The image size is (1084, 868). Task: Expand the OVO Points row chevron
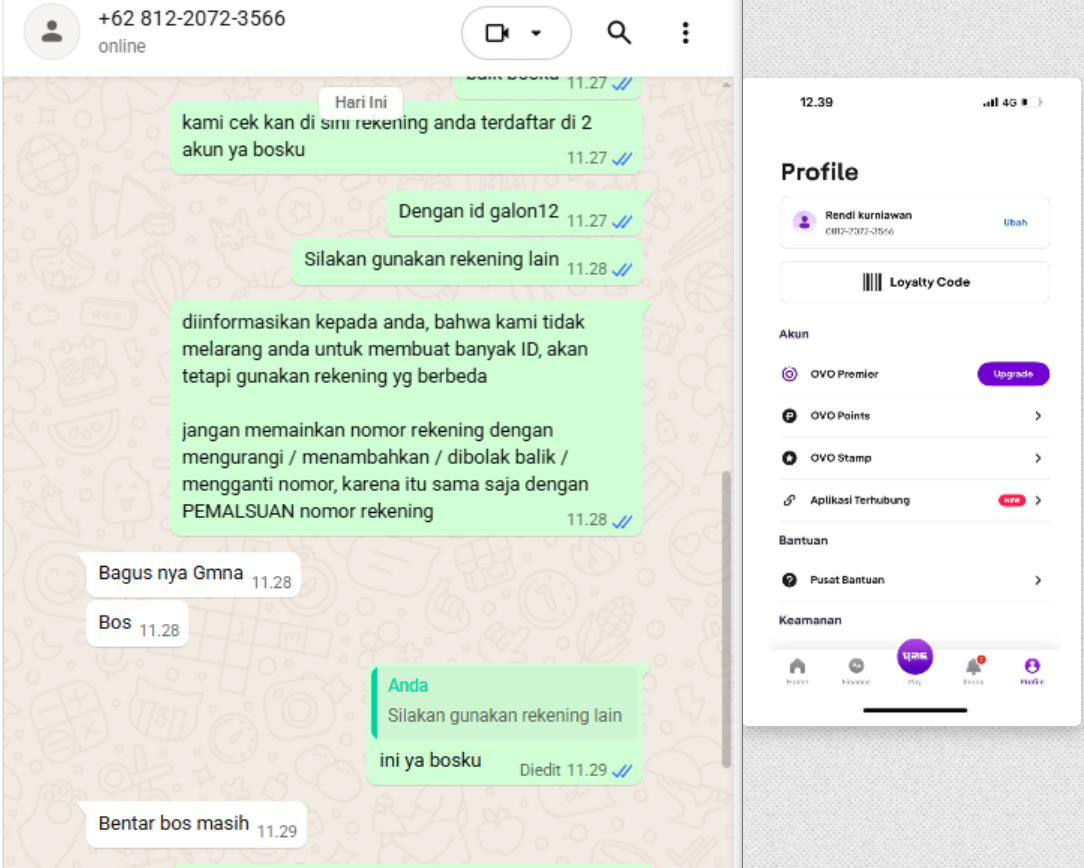click(x=1038, y=415)
